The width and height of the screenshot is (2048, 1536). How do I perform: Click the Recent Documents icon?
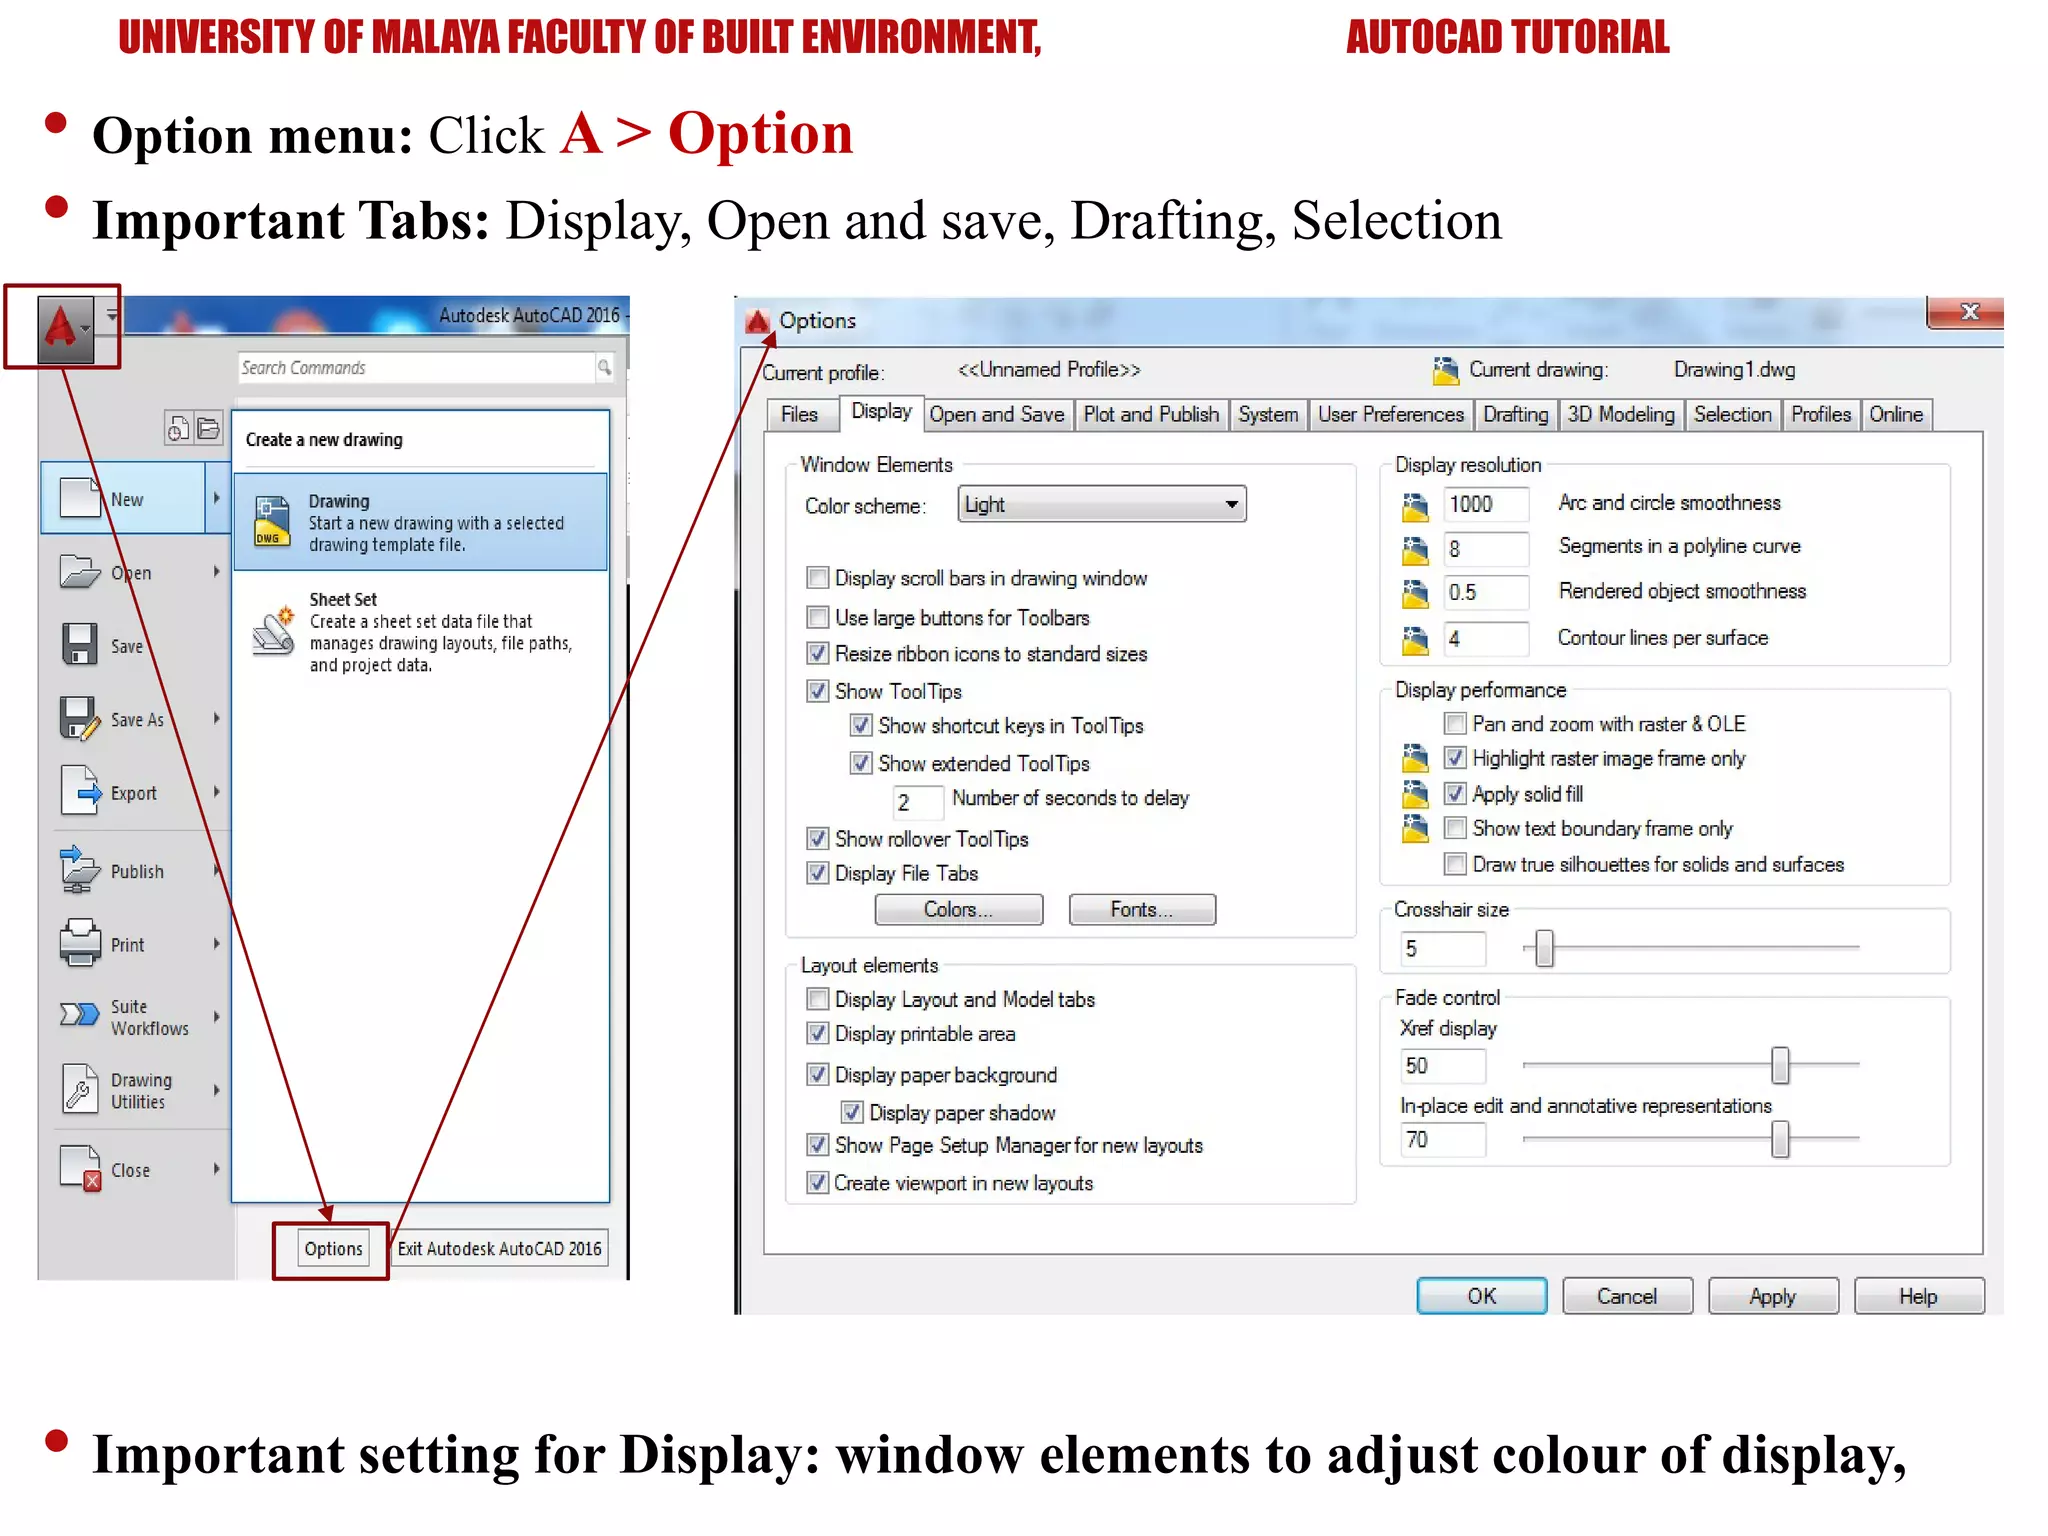pyautogui.click(x=177, y=428)
